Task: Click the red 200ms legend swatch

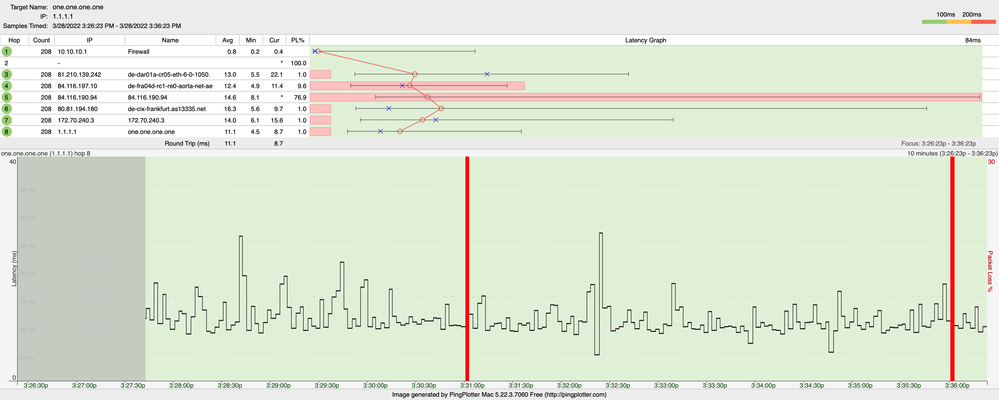Action: point(983,22)
